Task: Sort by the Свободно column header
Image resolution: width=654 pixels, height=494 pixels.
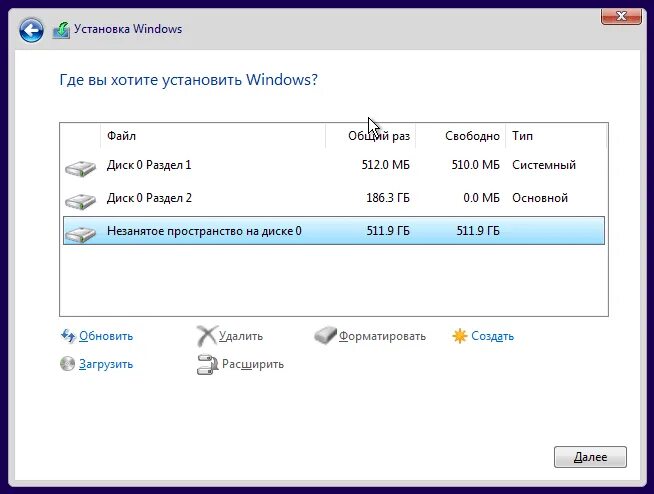Action: pyautogui.click(x=460, y=136)
